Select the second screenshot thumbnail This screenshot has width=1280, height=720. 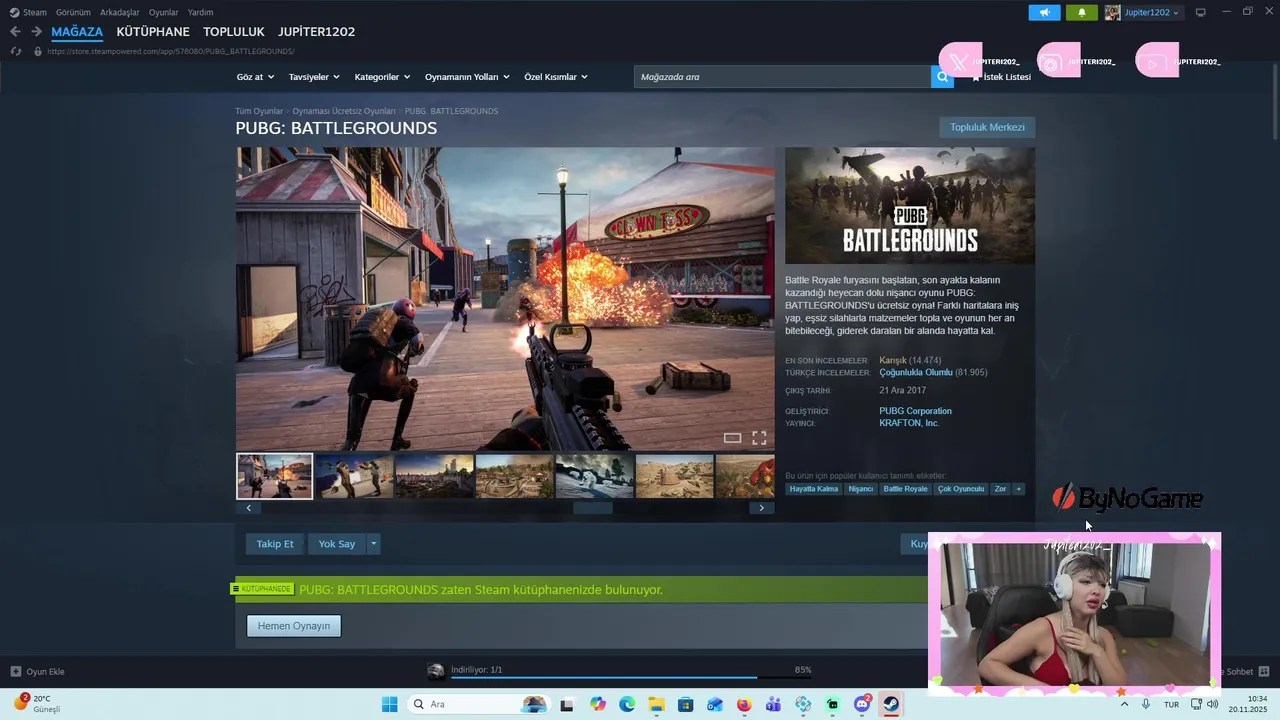coord(354,476)
